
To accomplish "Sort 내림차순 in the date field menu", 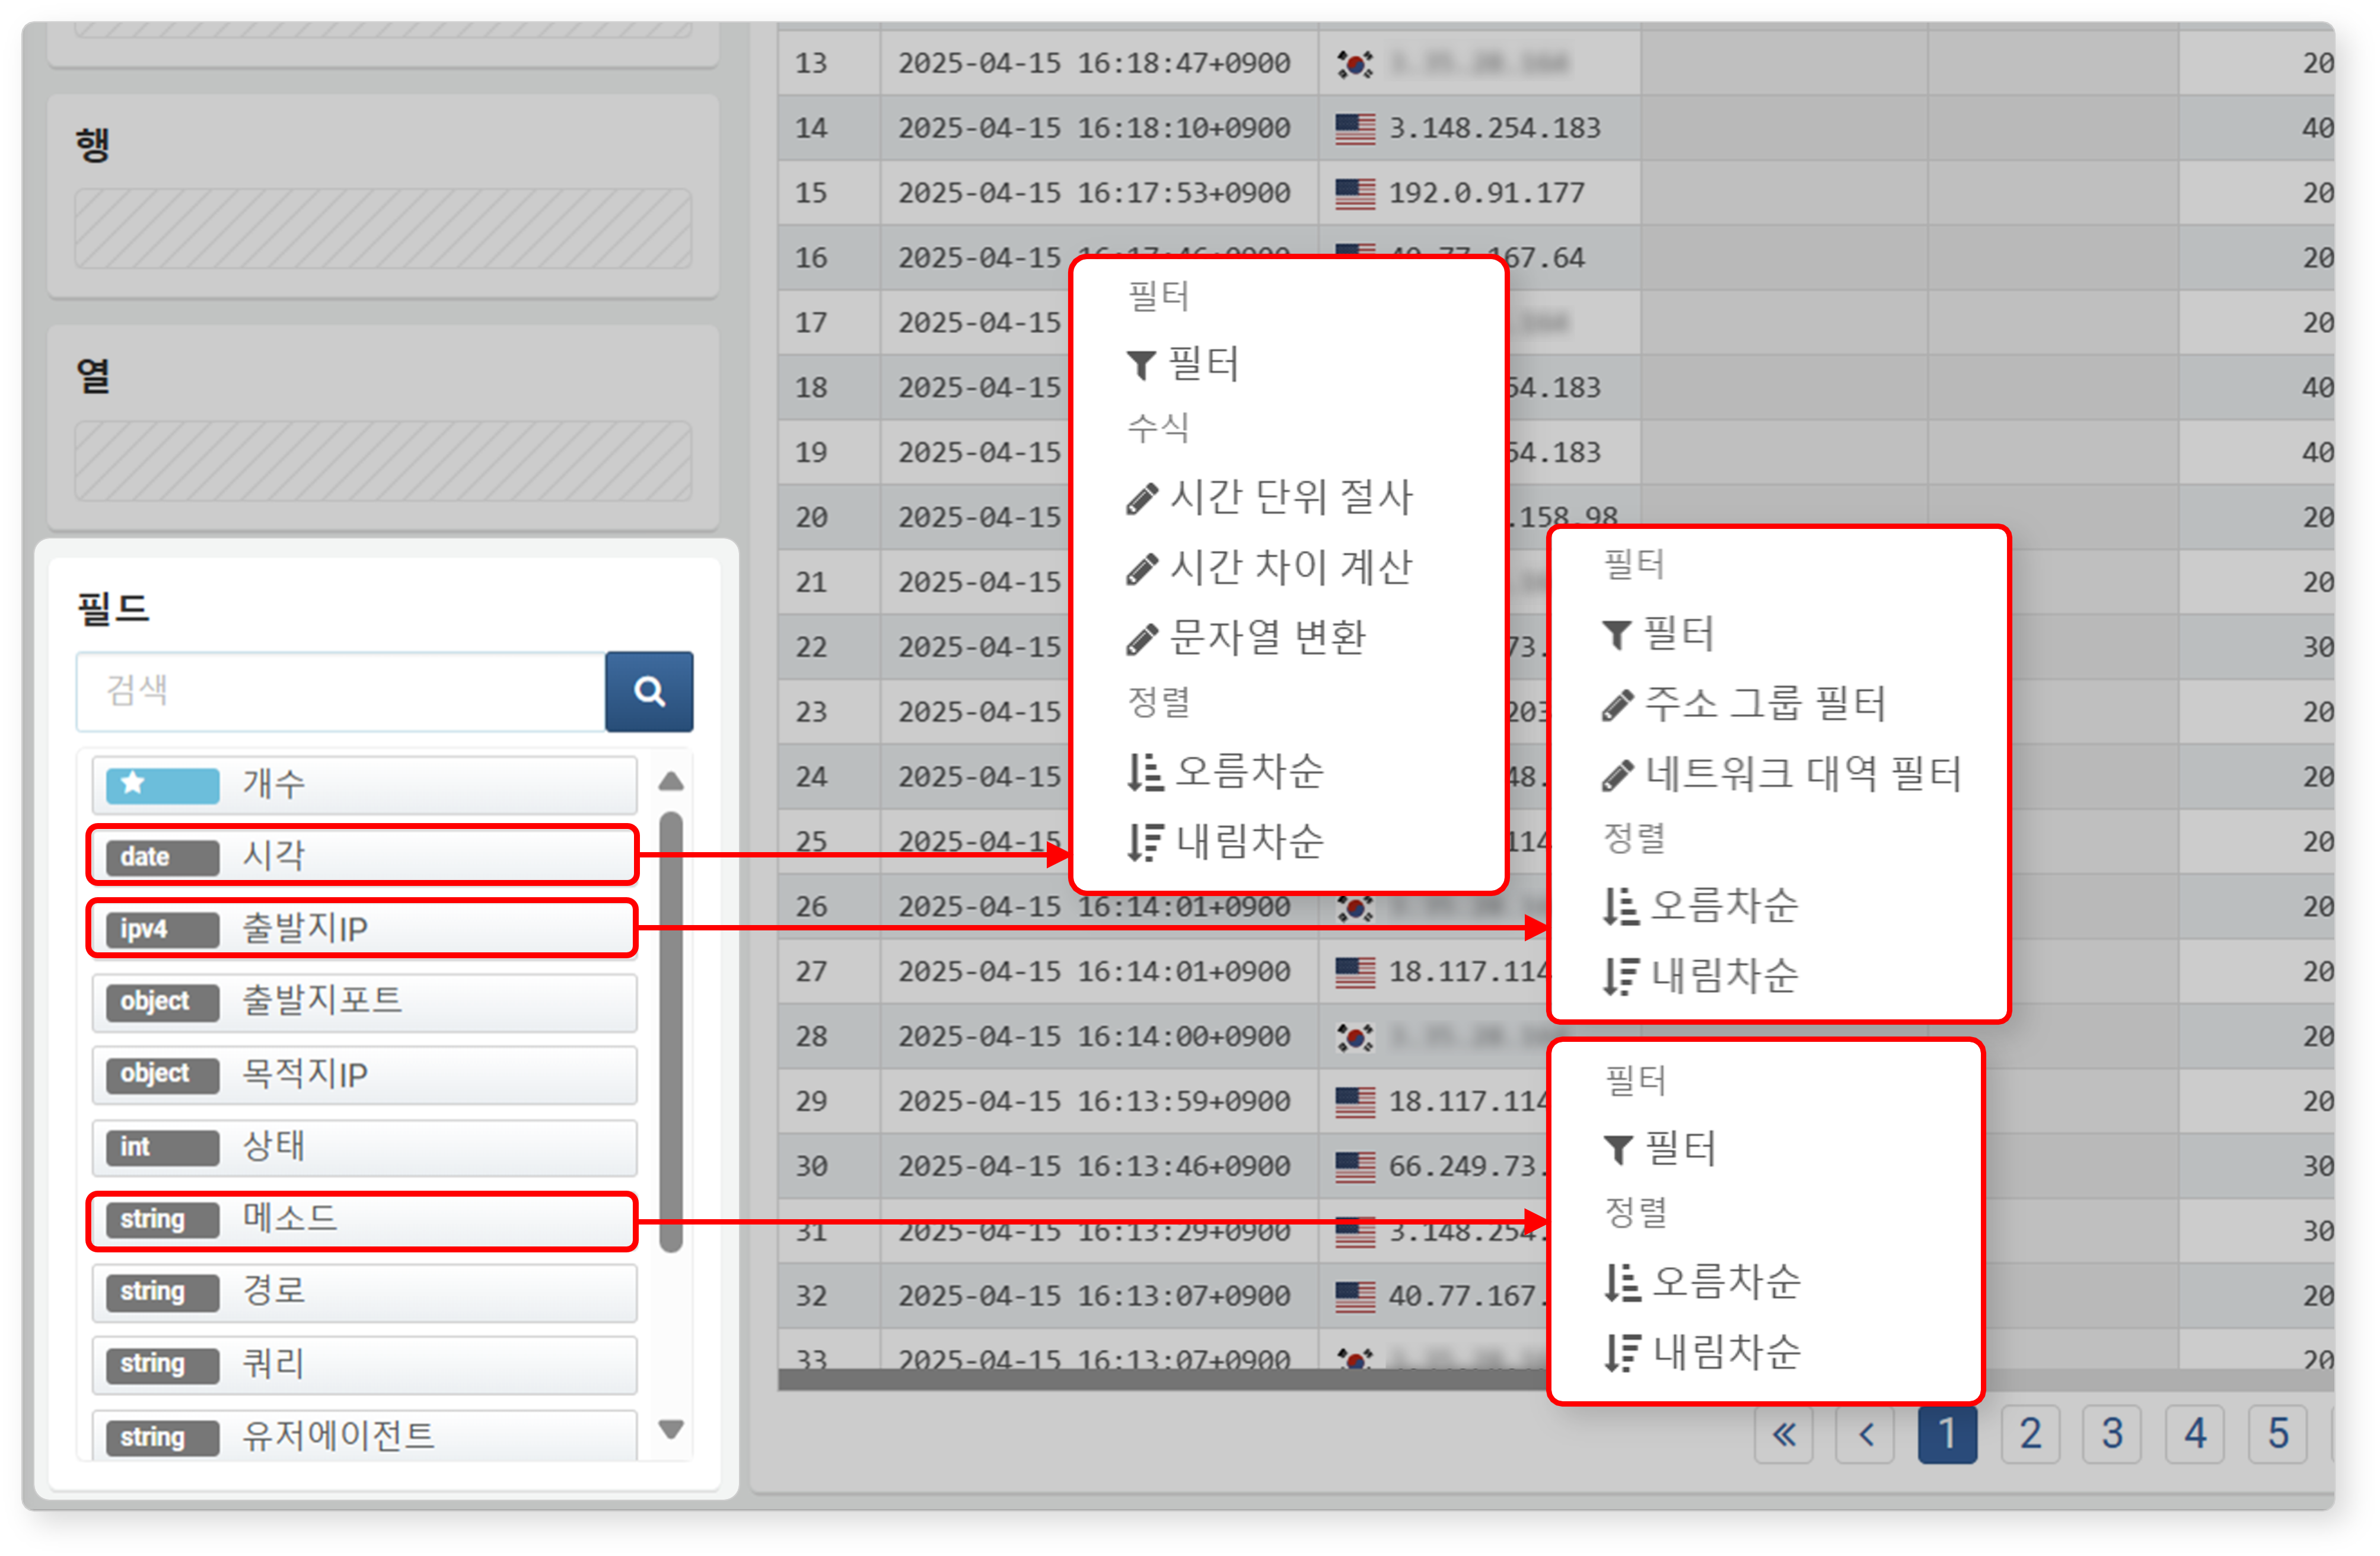I will 1225,842.
